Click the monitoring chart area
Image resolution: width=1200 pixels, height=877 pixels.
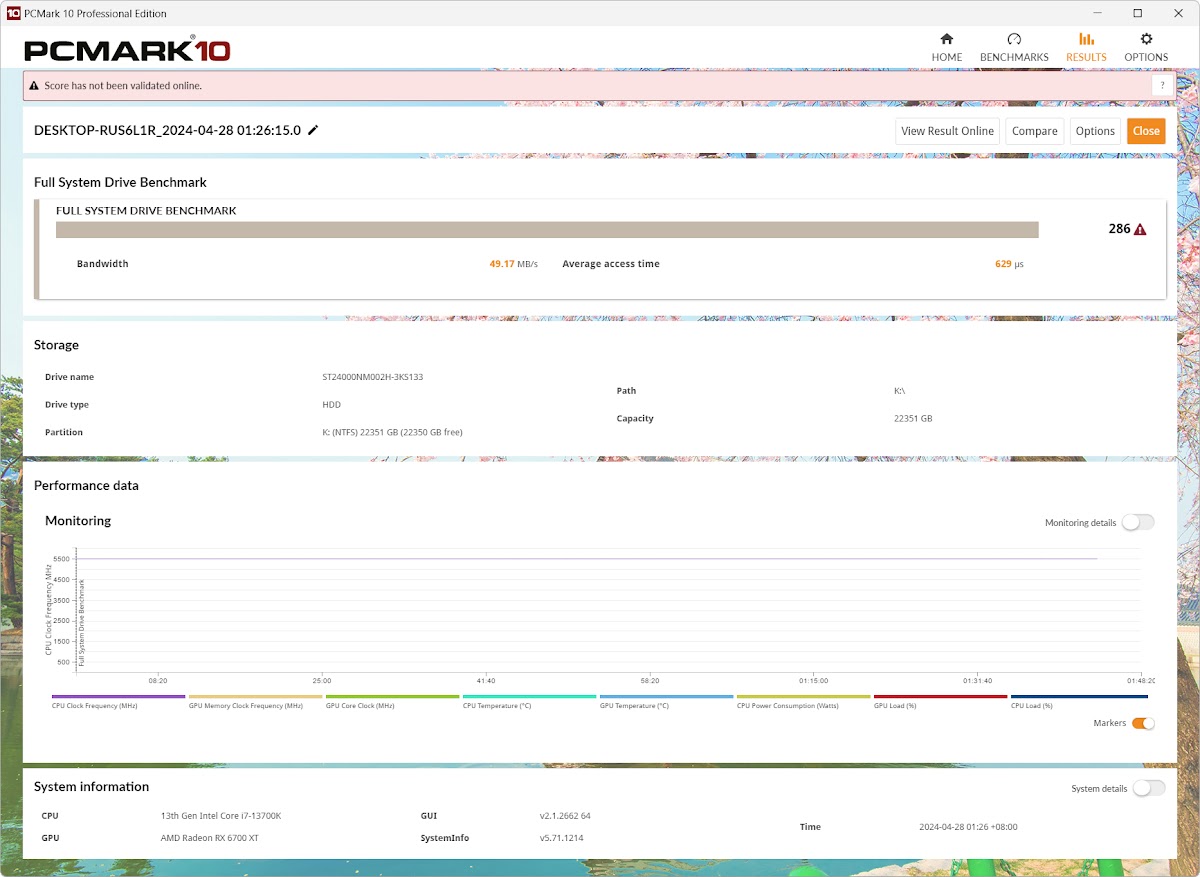tap(608, 610)
